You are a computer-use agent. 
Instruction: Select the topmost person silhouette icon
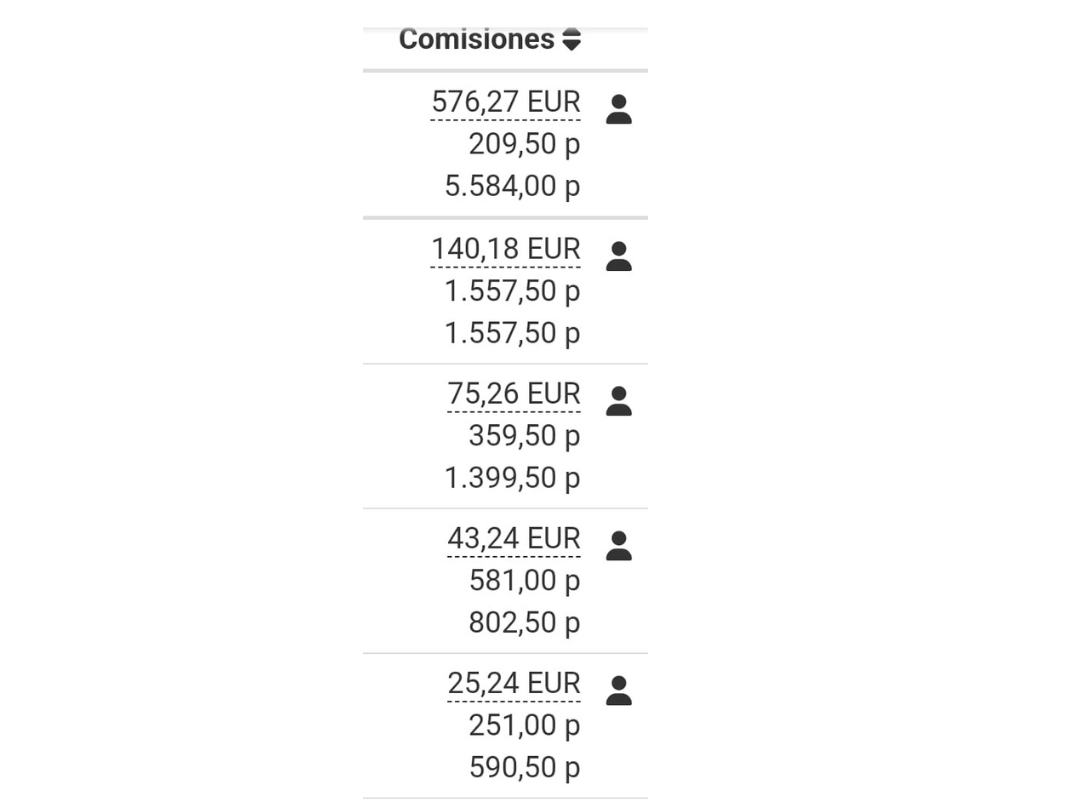[x=620, y=108]
